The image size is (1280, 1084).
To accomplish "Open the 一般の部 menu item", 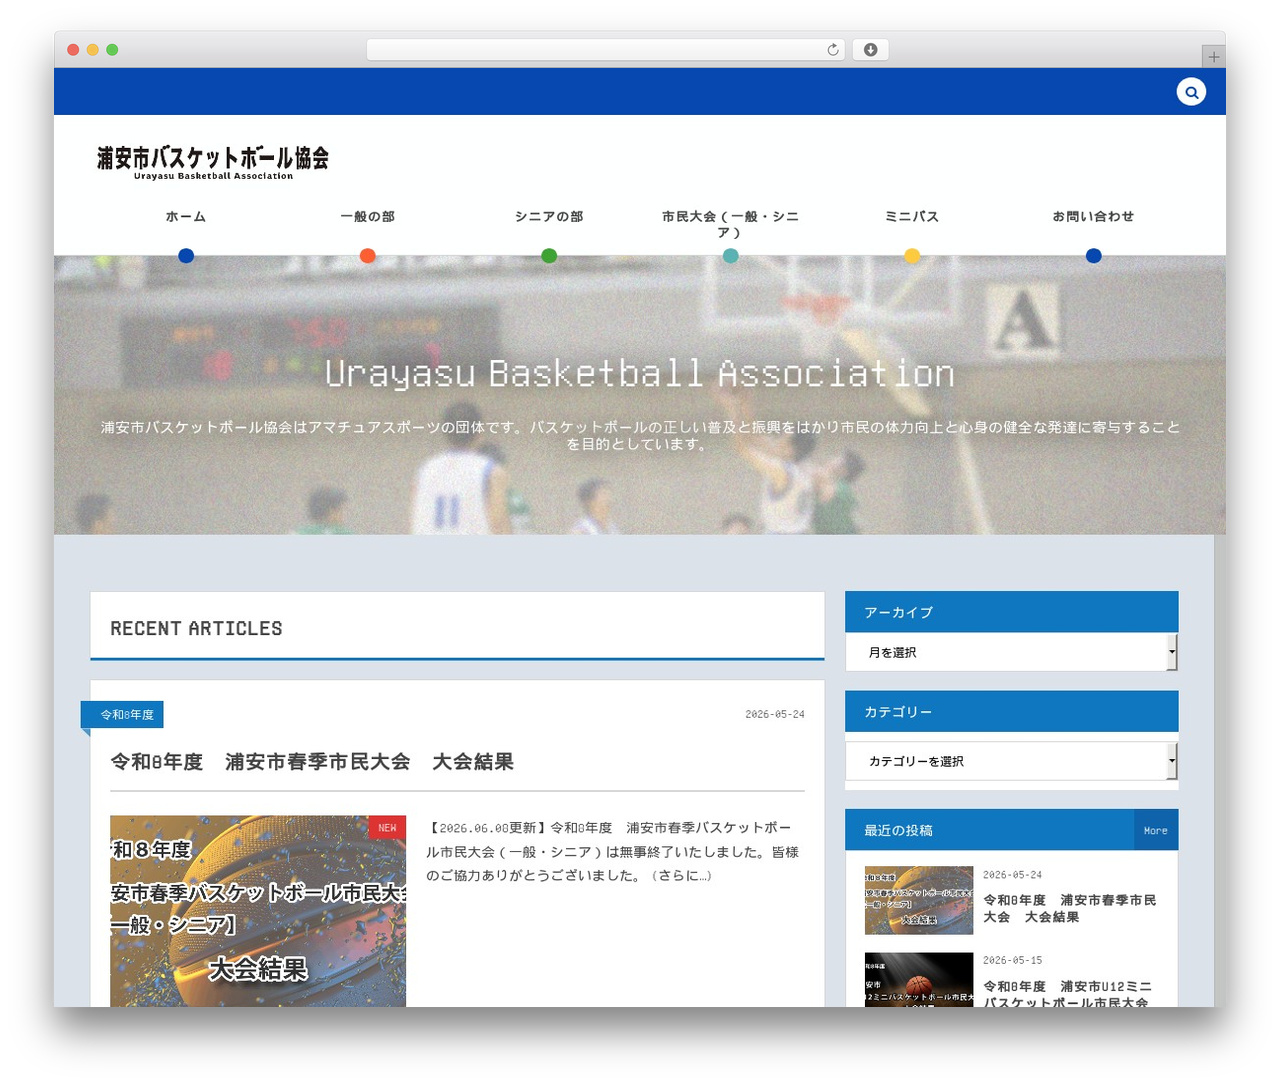I will (x=368, y=217).
